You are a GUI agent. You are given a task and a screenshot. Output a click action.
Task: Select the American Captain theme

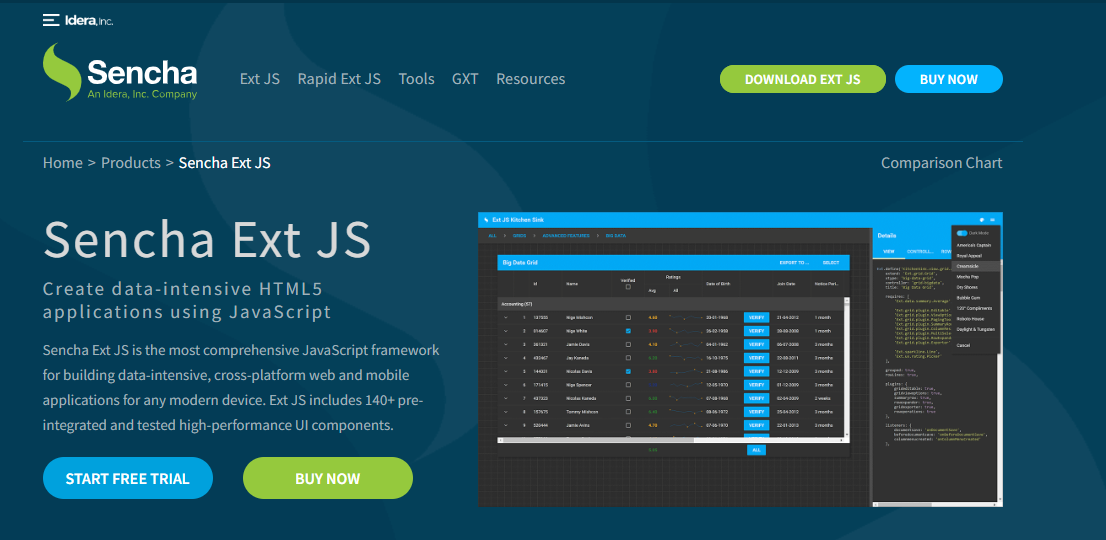pos(975,245)
